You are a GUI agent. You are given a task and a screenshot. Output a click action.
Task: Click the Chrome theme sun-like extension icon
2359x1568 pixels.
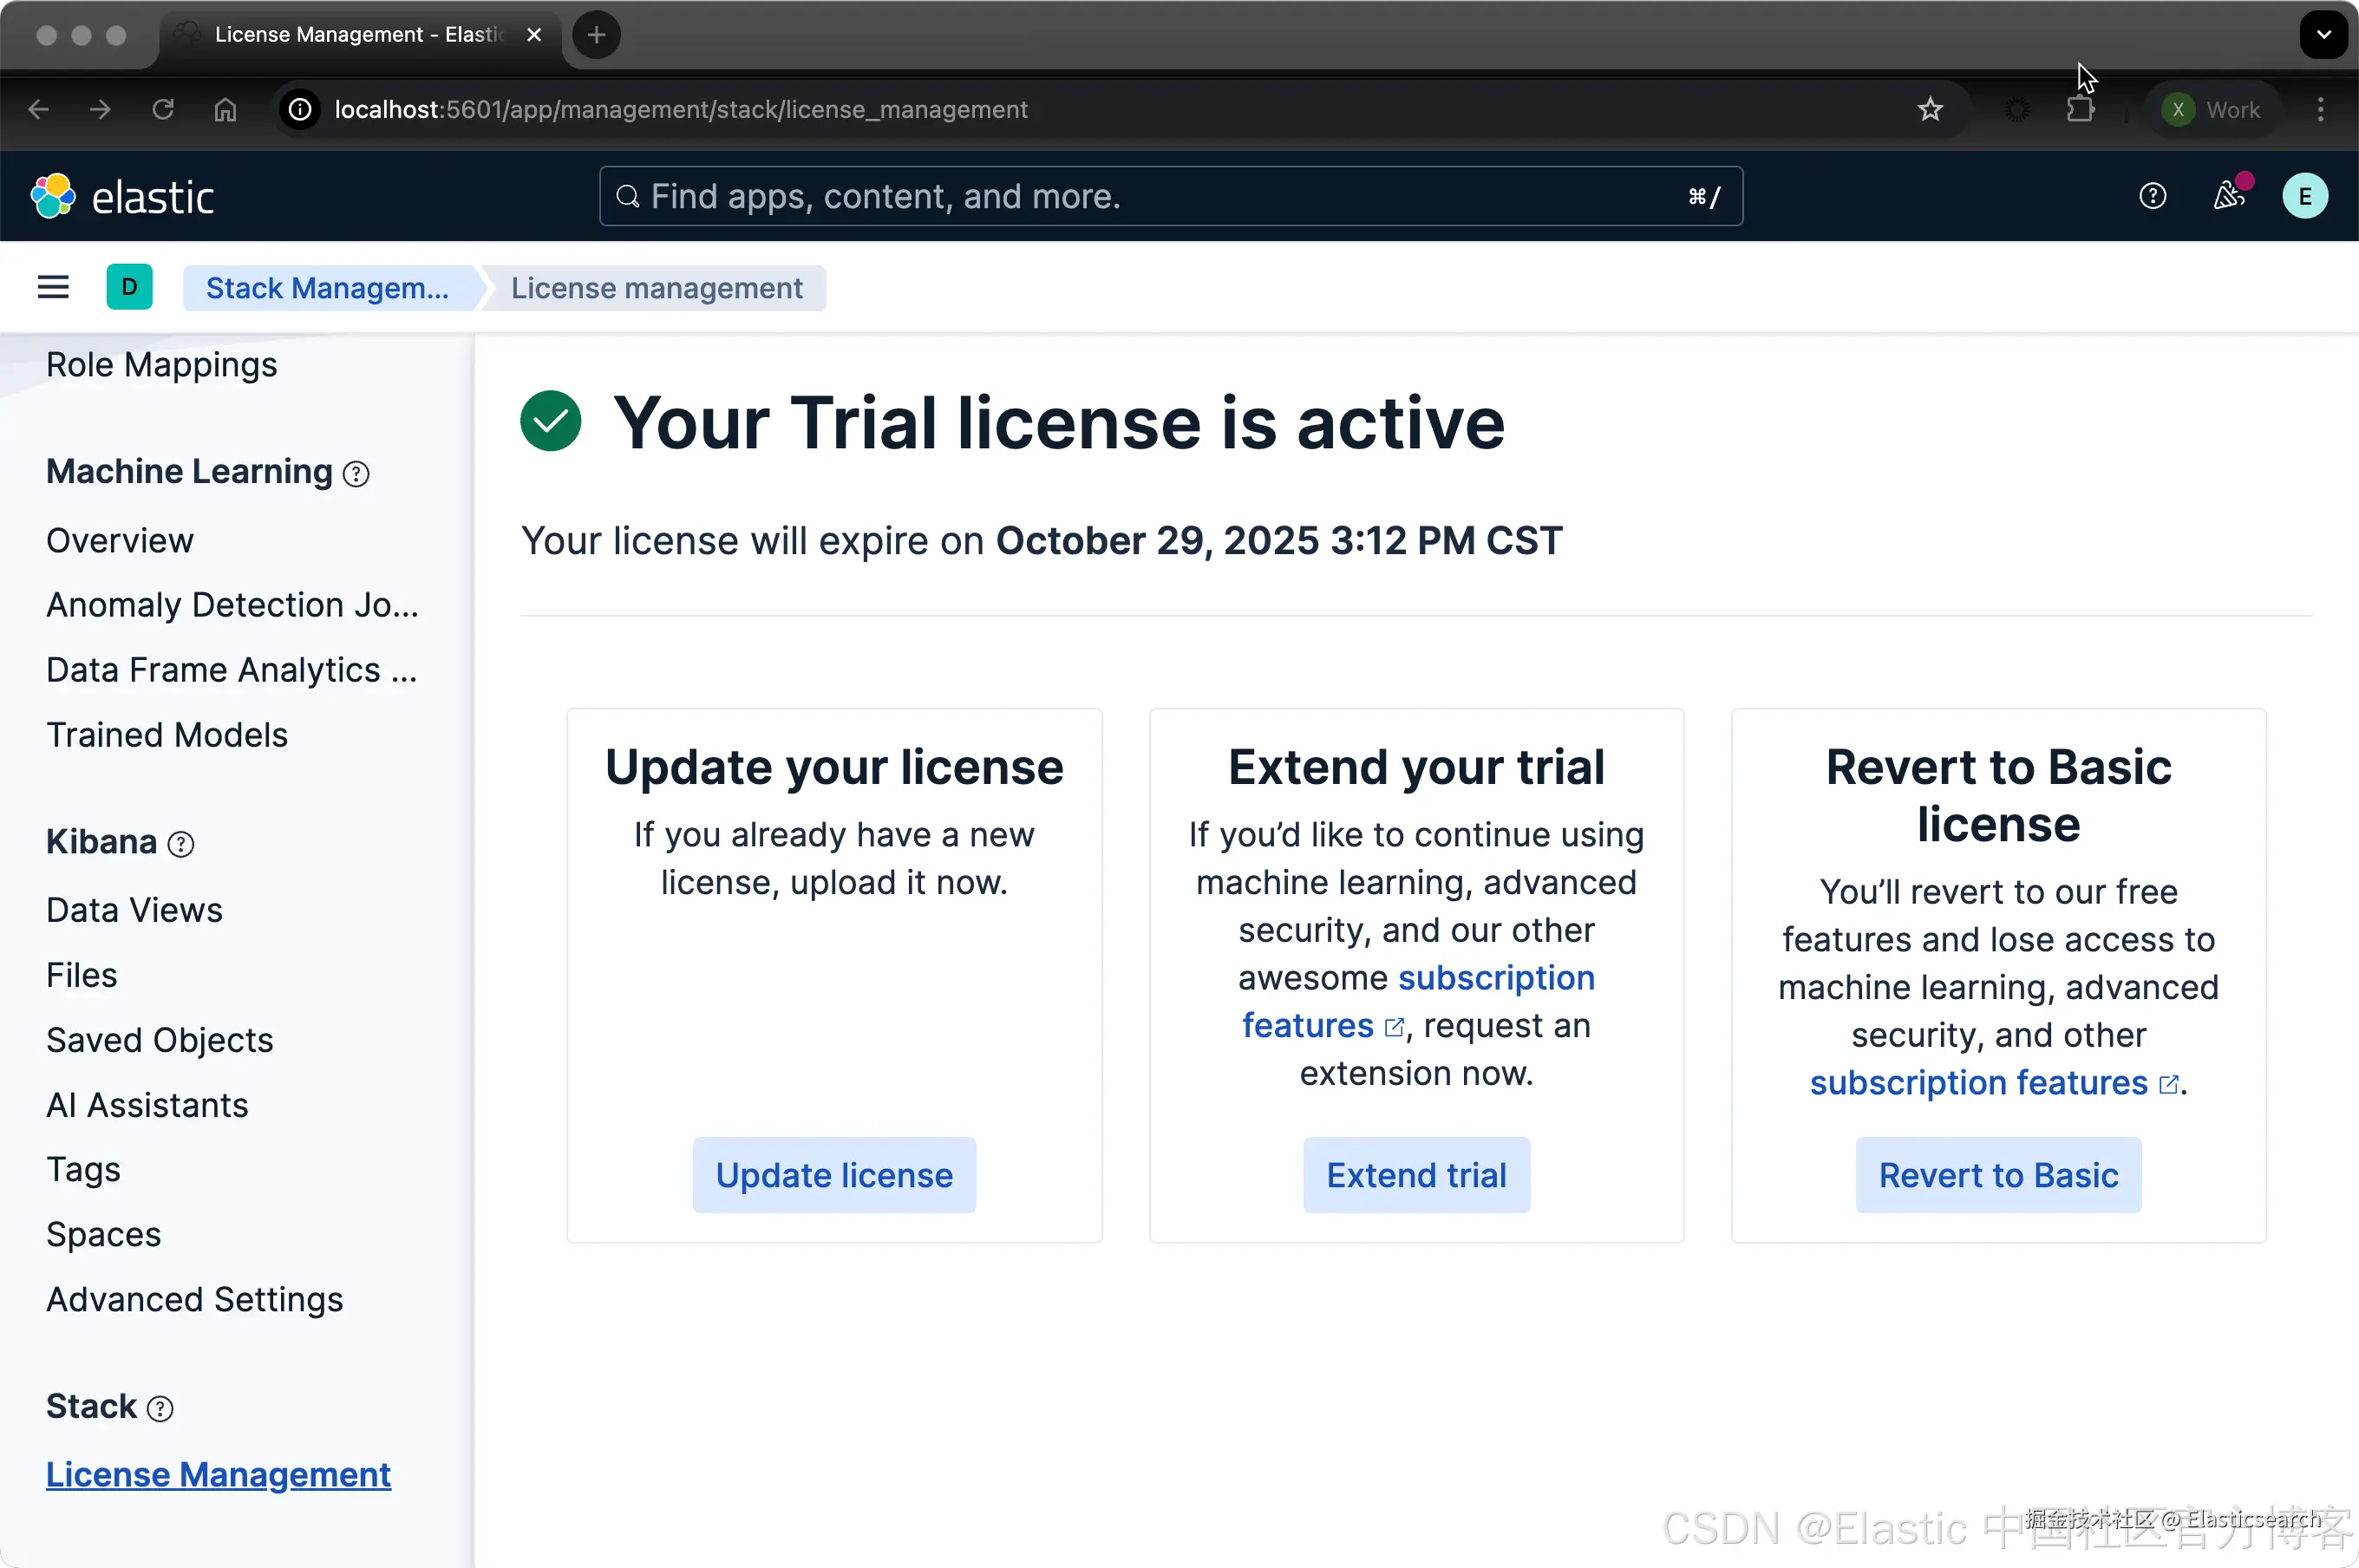pos(2017,109)
